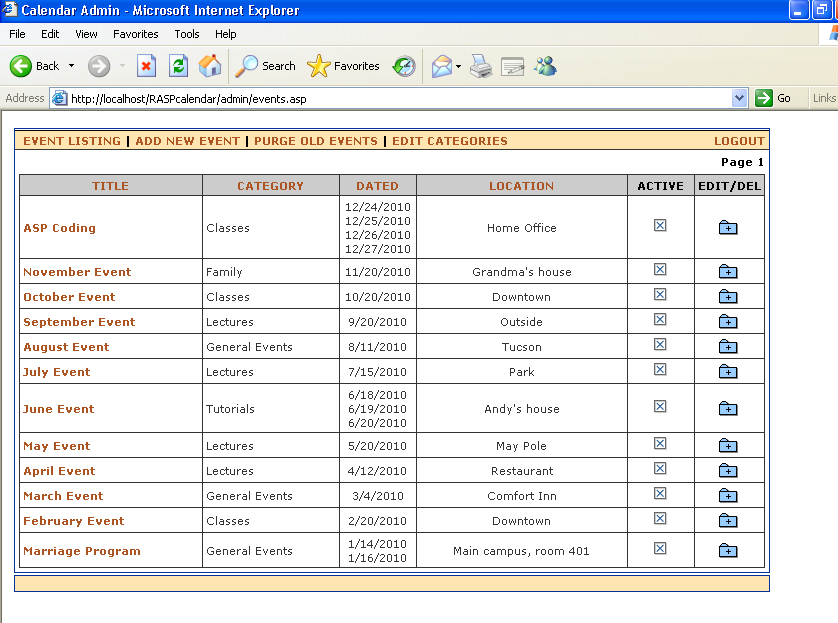Open the View menu
Screen dimensions: 838x623
tap(86, 34)
